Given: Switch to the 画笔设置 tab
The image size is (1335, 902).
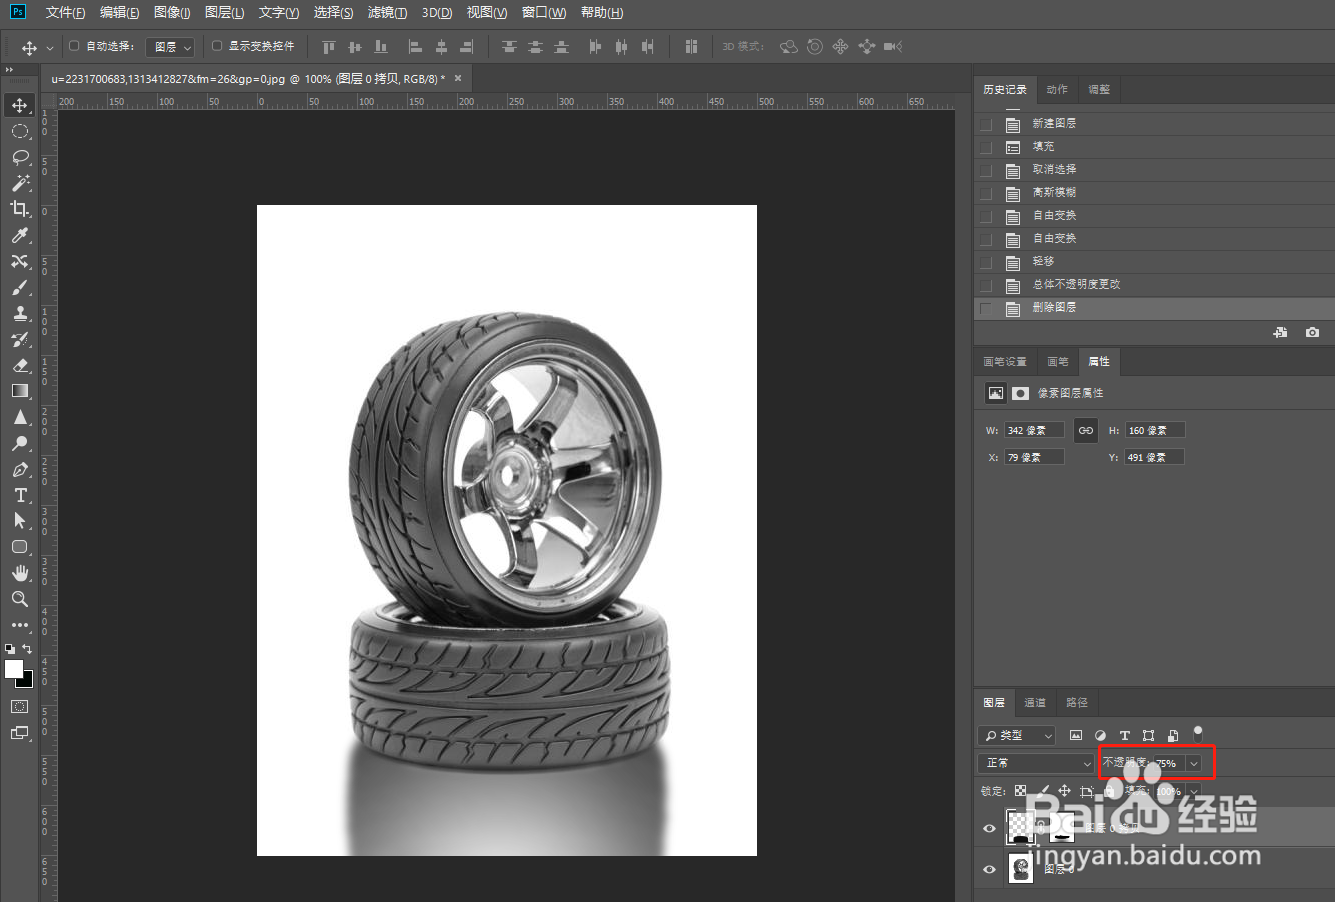Looking at the screenshot, I should [x=1005, y=361].
